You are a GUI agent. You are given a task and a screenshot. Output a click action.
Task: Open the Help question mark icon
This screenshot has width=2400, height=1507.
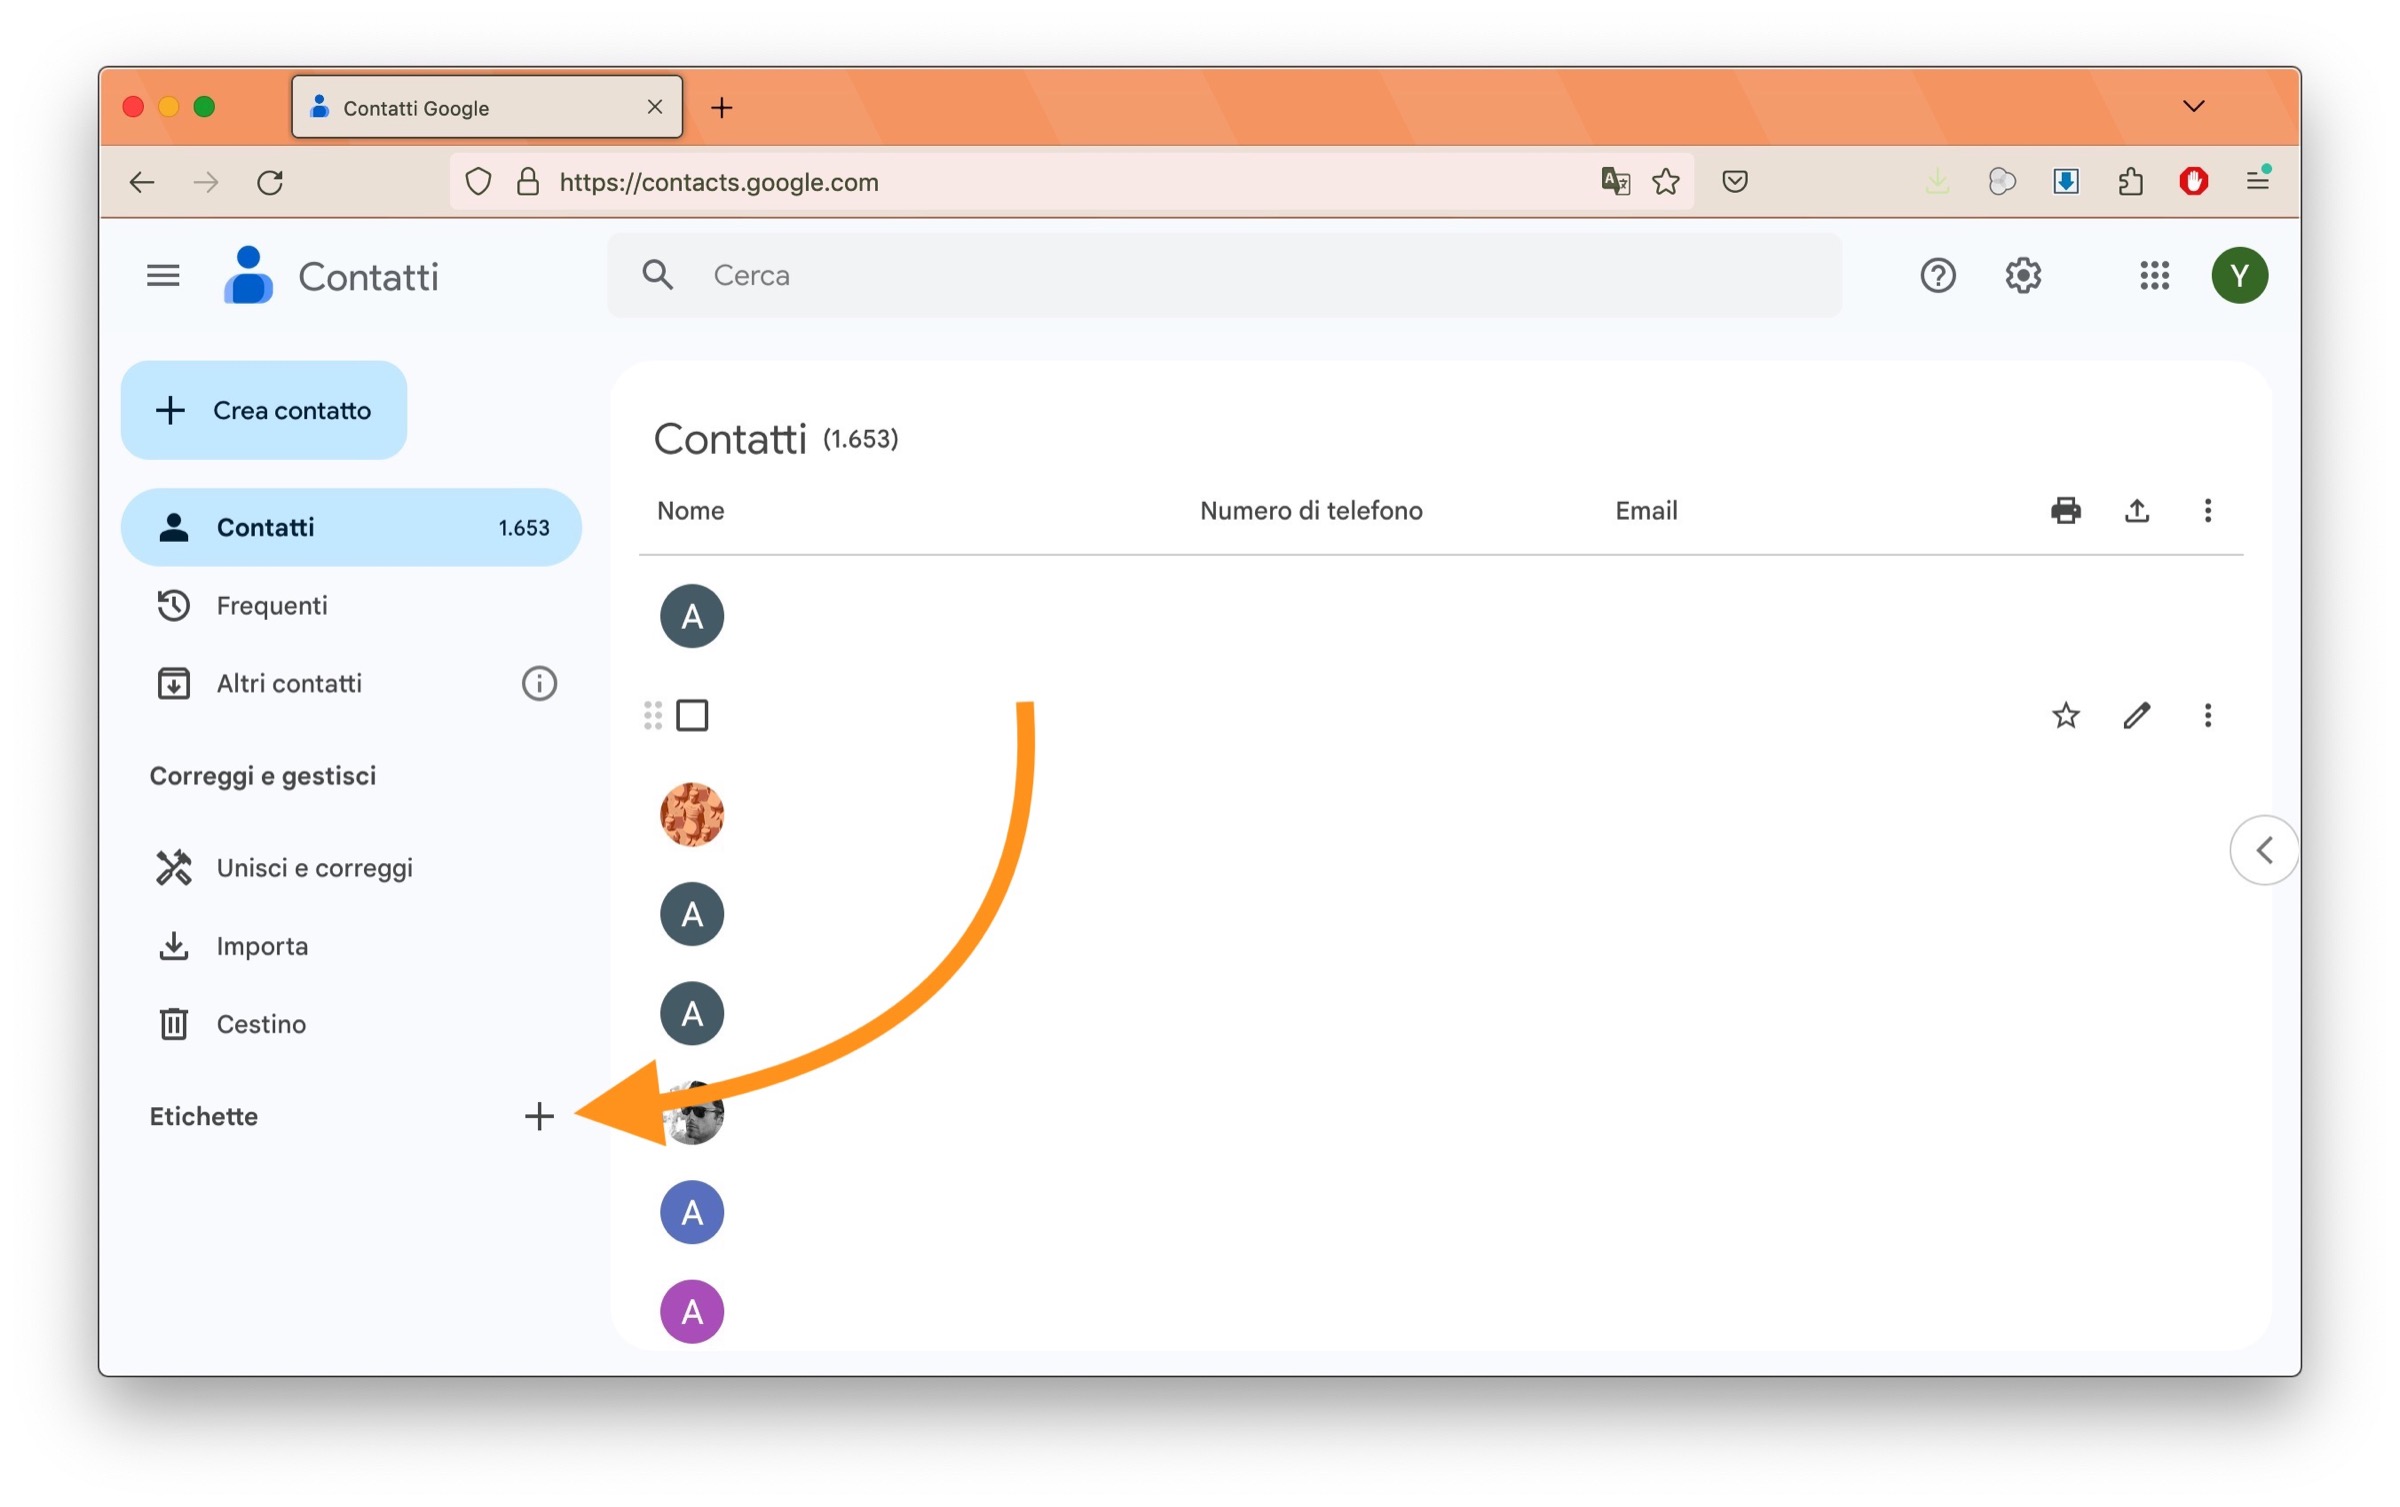point(1937,275)
